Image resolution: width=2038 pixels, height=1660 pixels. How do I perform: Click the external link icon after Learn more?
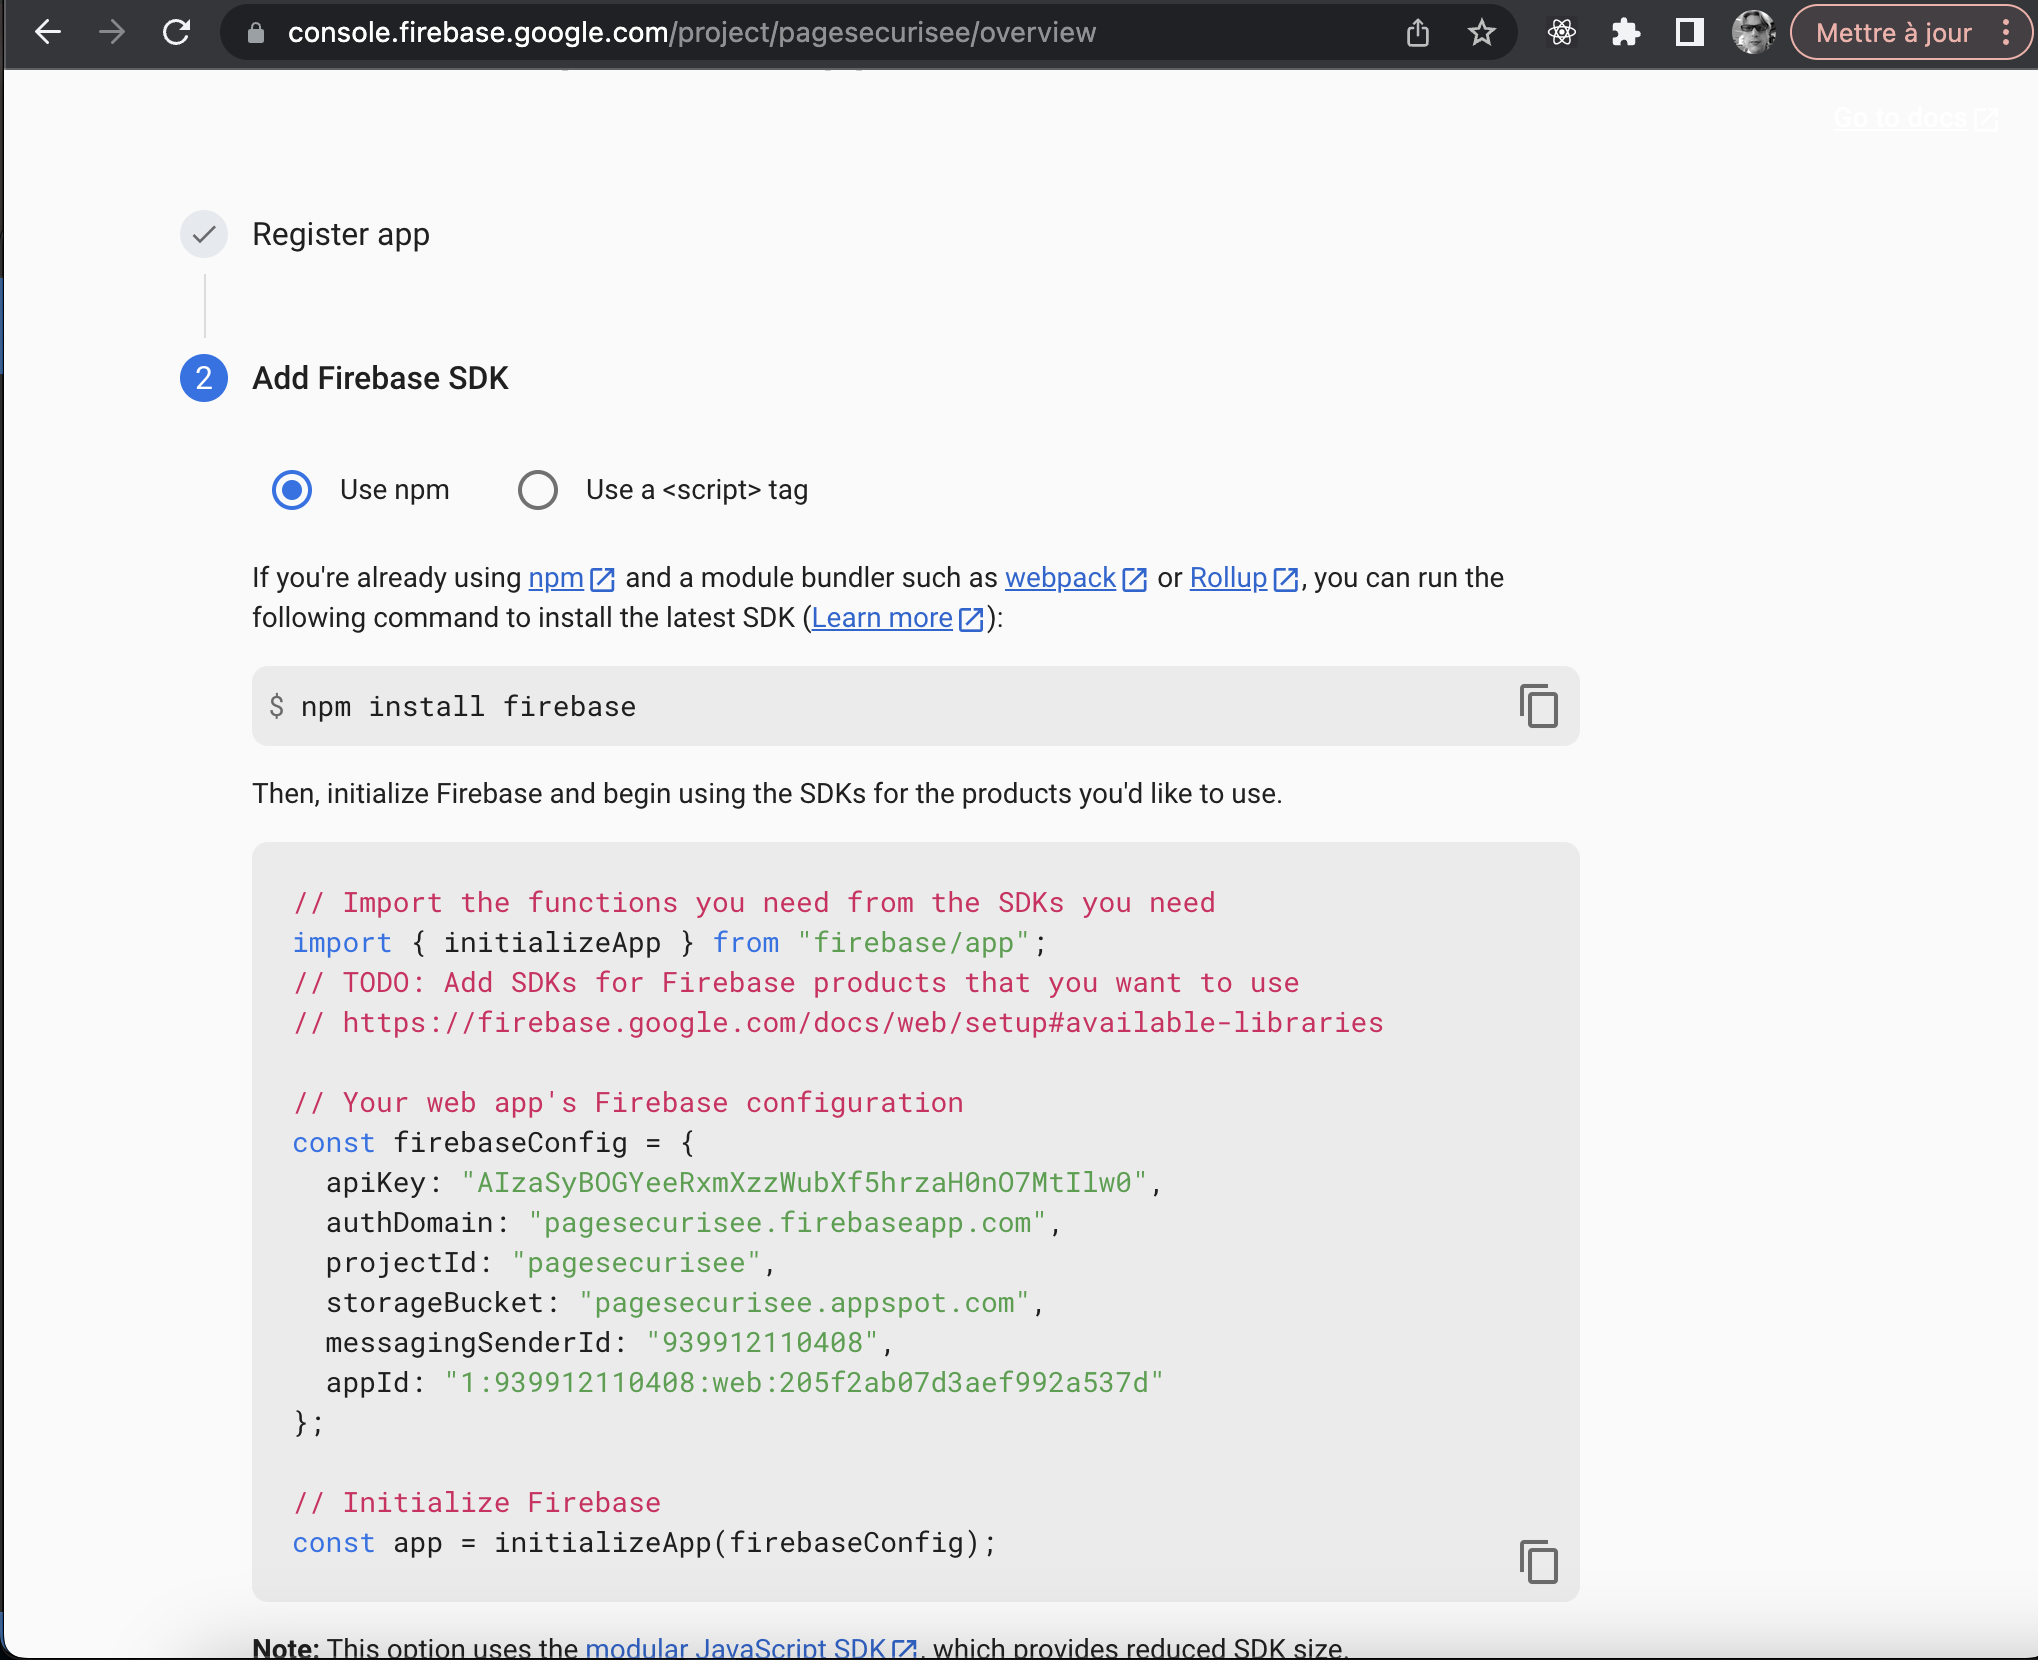click(971, 619)
